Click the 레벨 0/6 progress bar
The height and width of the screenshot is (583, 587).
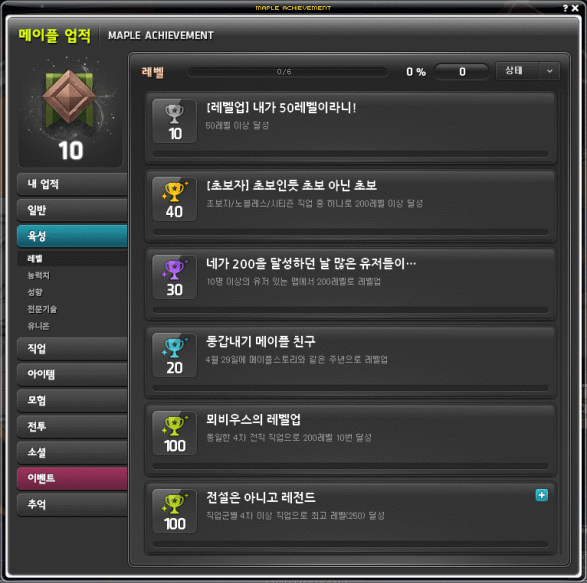tap(287, 72)
